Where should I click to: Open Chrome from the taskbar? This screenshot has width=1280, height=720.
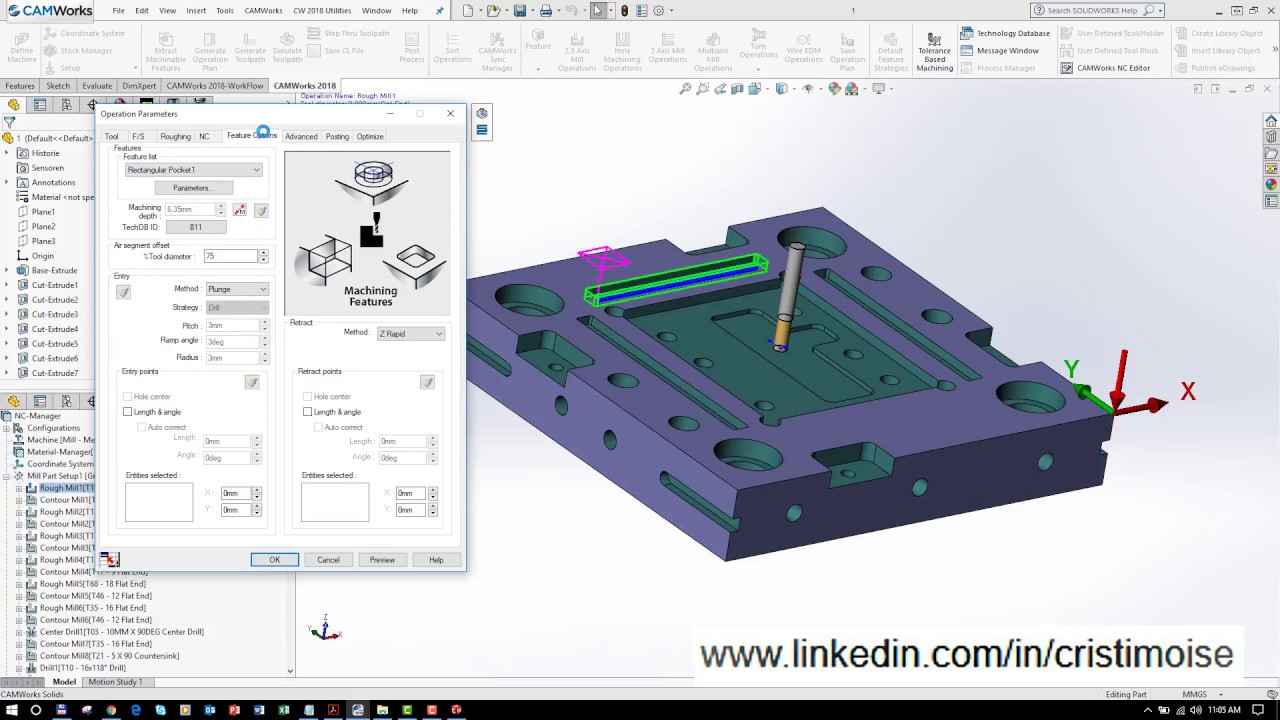pyautogui.click(x=111, y=710)
